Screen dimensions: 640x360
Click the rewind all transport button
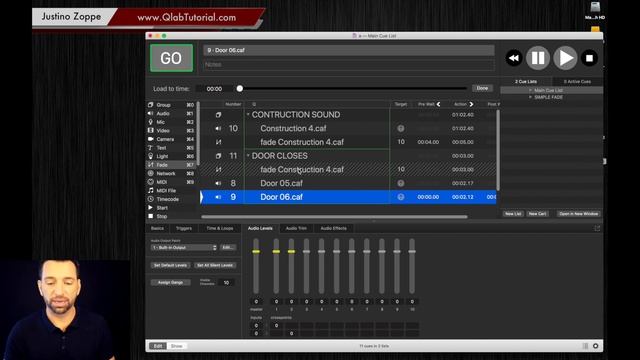pyautogui.click(x=513, y=58)
